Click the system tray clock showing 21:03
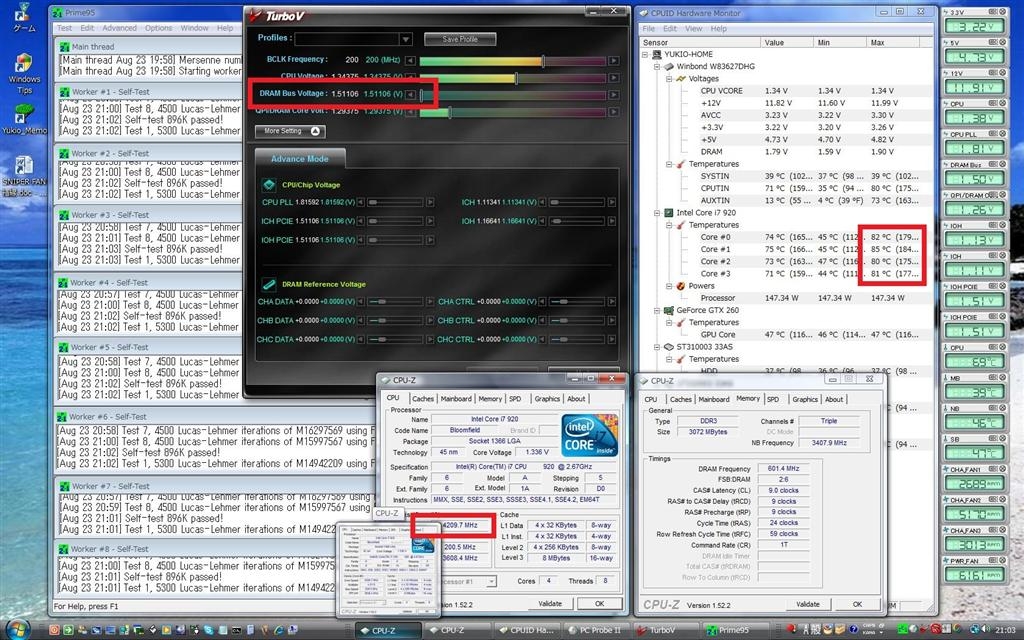This screenshot has height=640, width=1024. tap(1006, 630)
